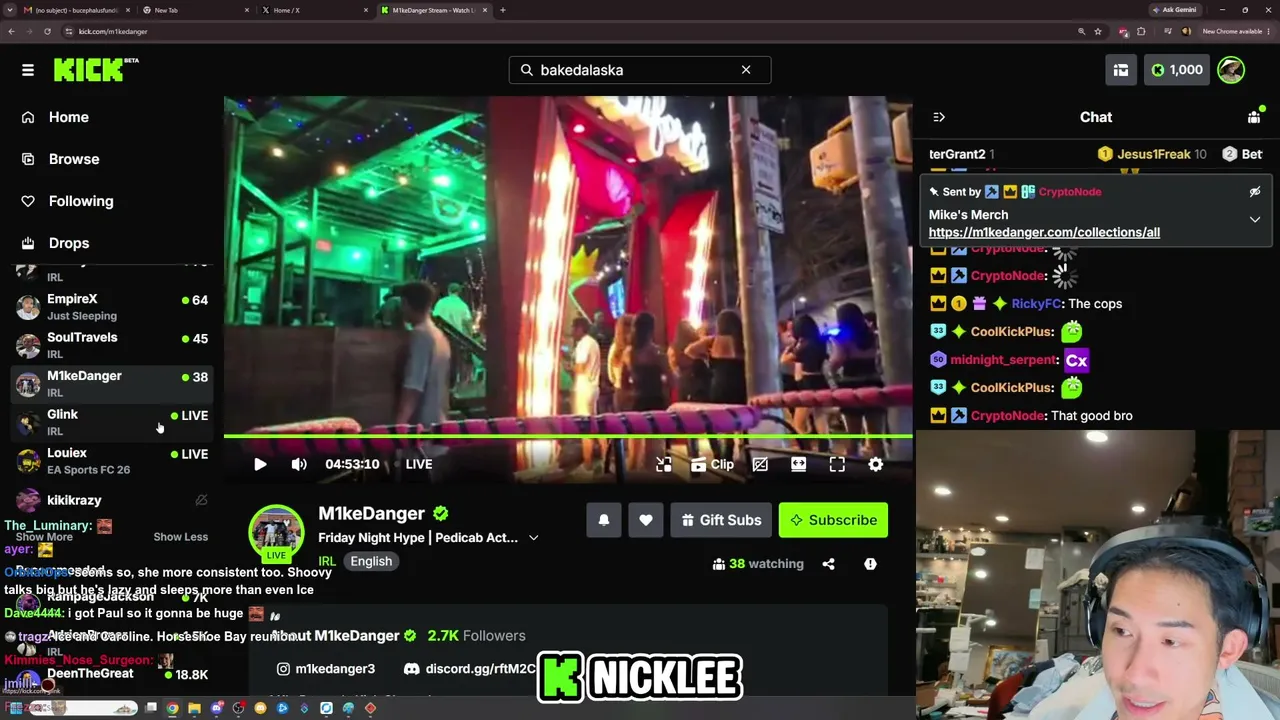1280x720 pixels.
Task: Click the English language tag
Action: tap(371, 561)
